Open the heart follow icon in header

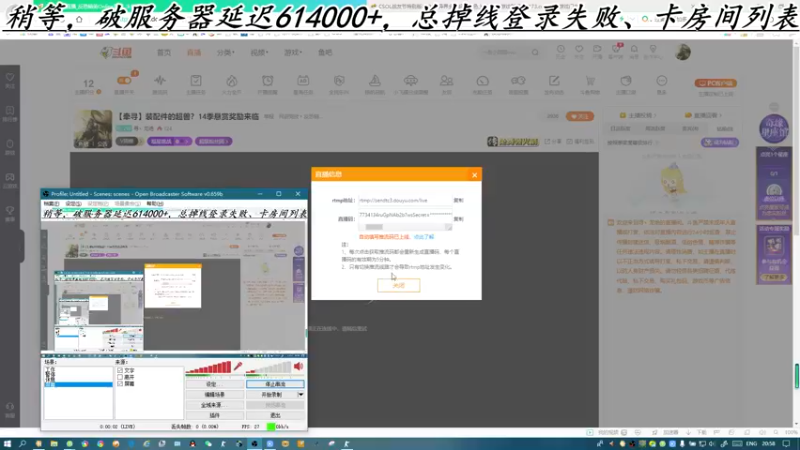pos(579,49)
